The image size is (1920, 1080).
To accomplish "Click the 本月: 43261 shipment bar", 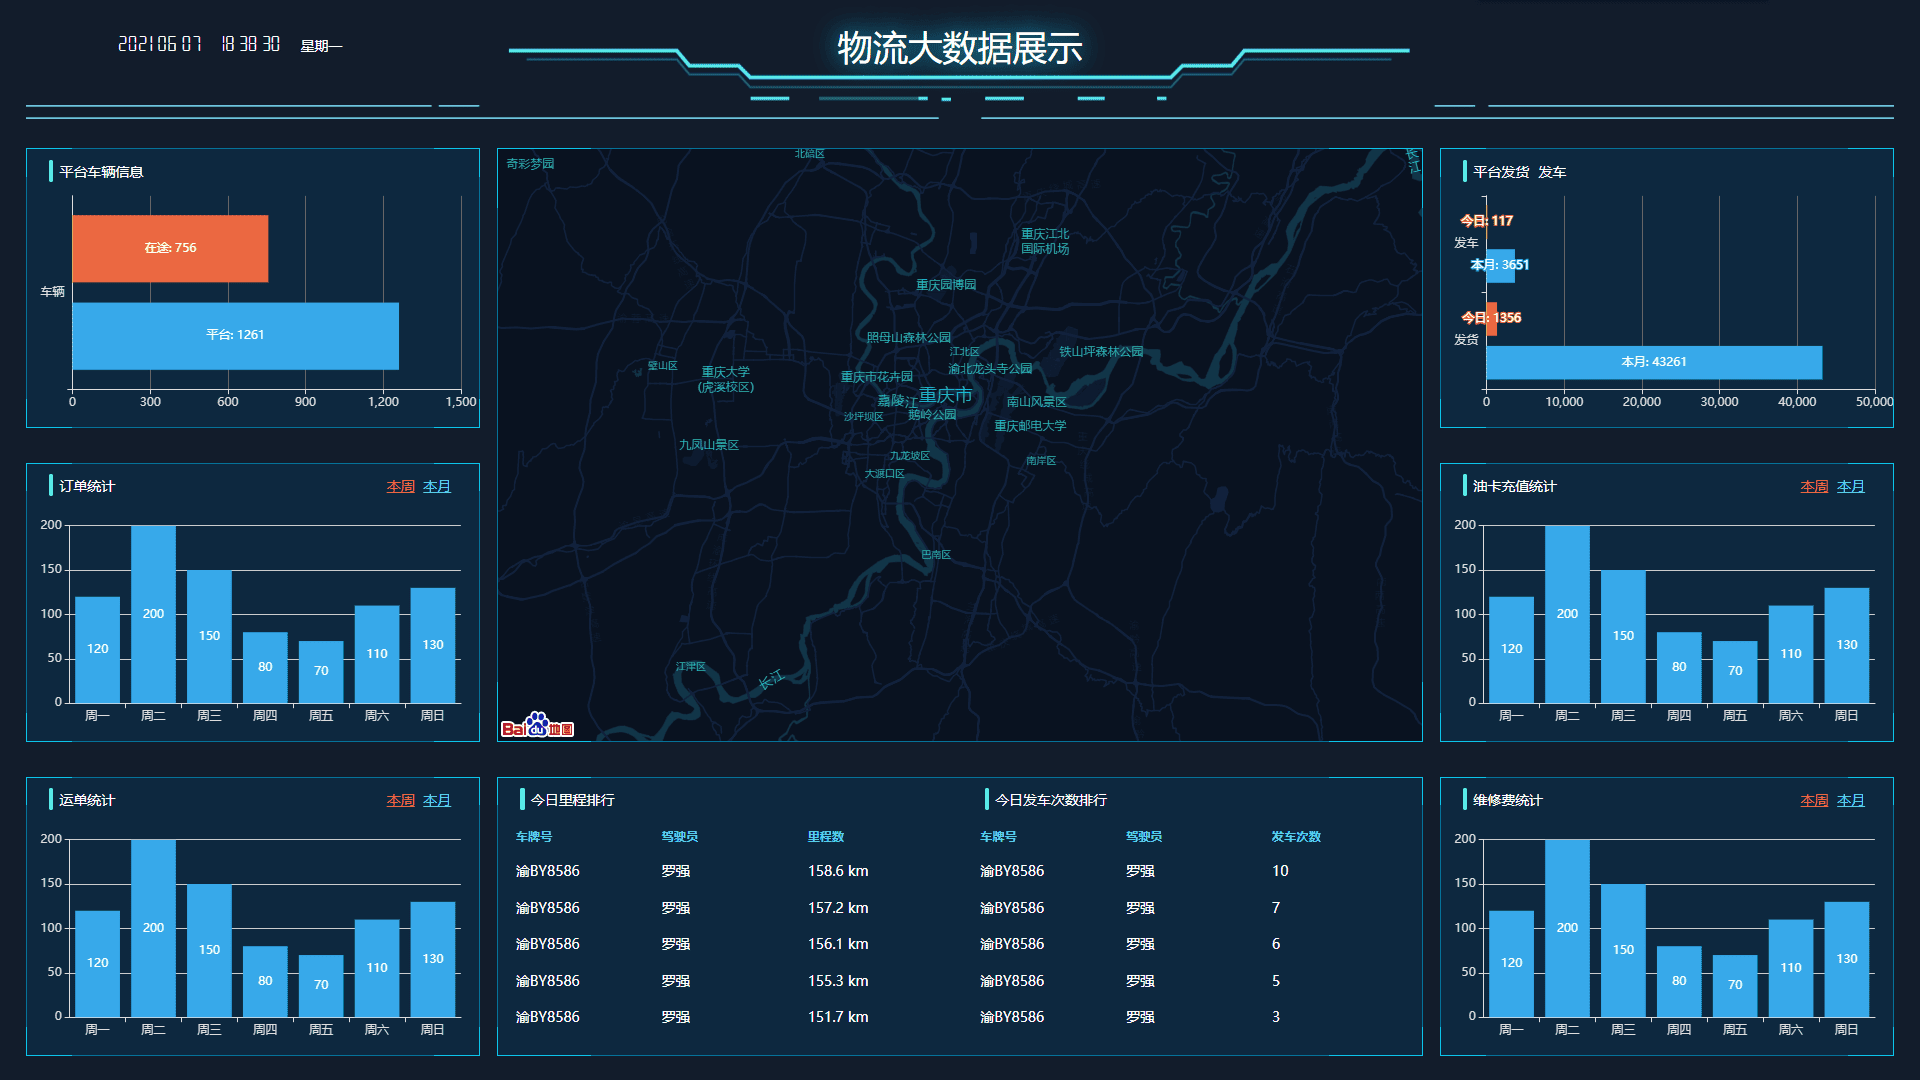I will [x=1653, y=362].
